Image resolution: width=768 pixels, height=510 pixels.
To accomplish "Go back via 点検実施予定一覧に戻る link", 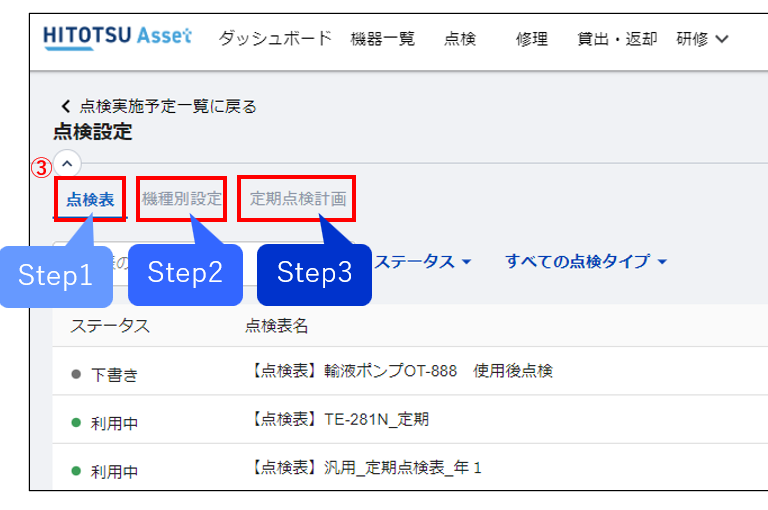I will (159, 106).
